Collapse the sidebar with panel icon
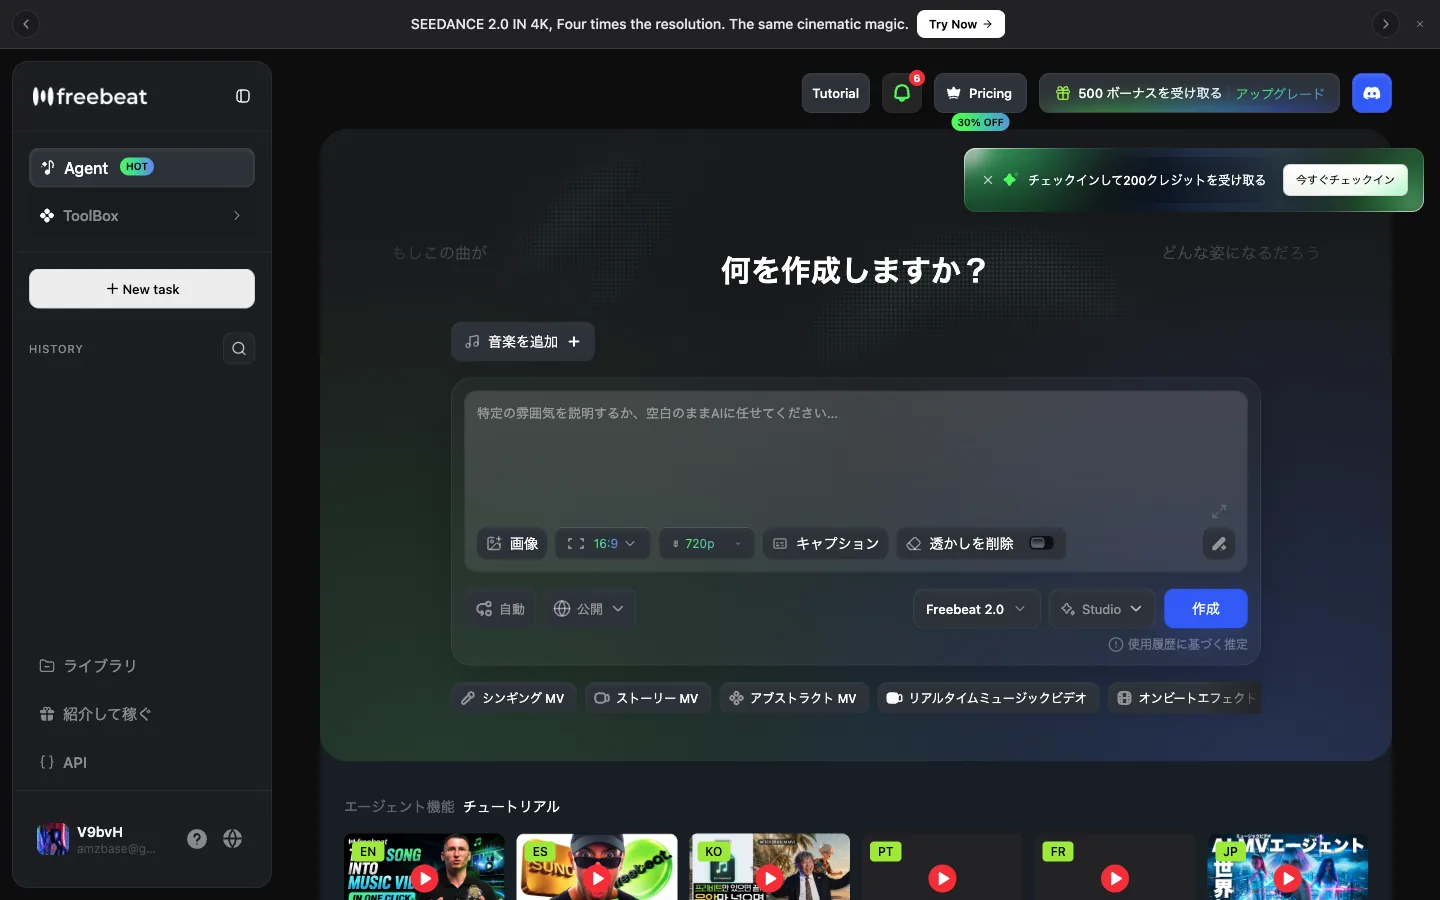This screenshot has width=1440, height=900. pyautogui.click(x=243, y=96)
